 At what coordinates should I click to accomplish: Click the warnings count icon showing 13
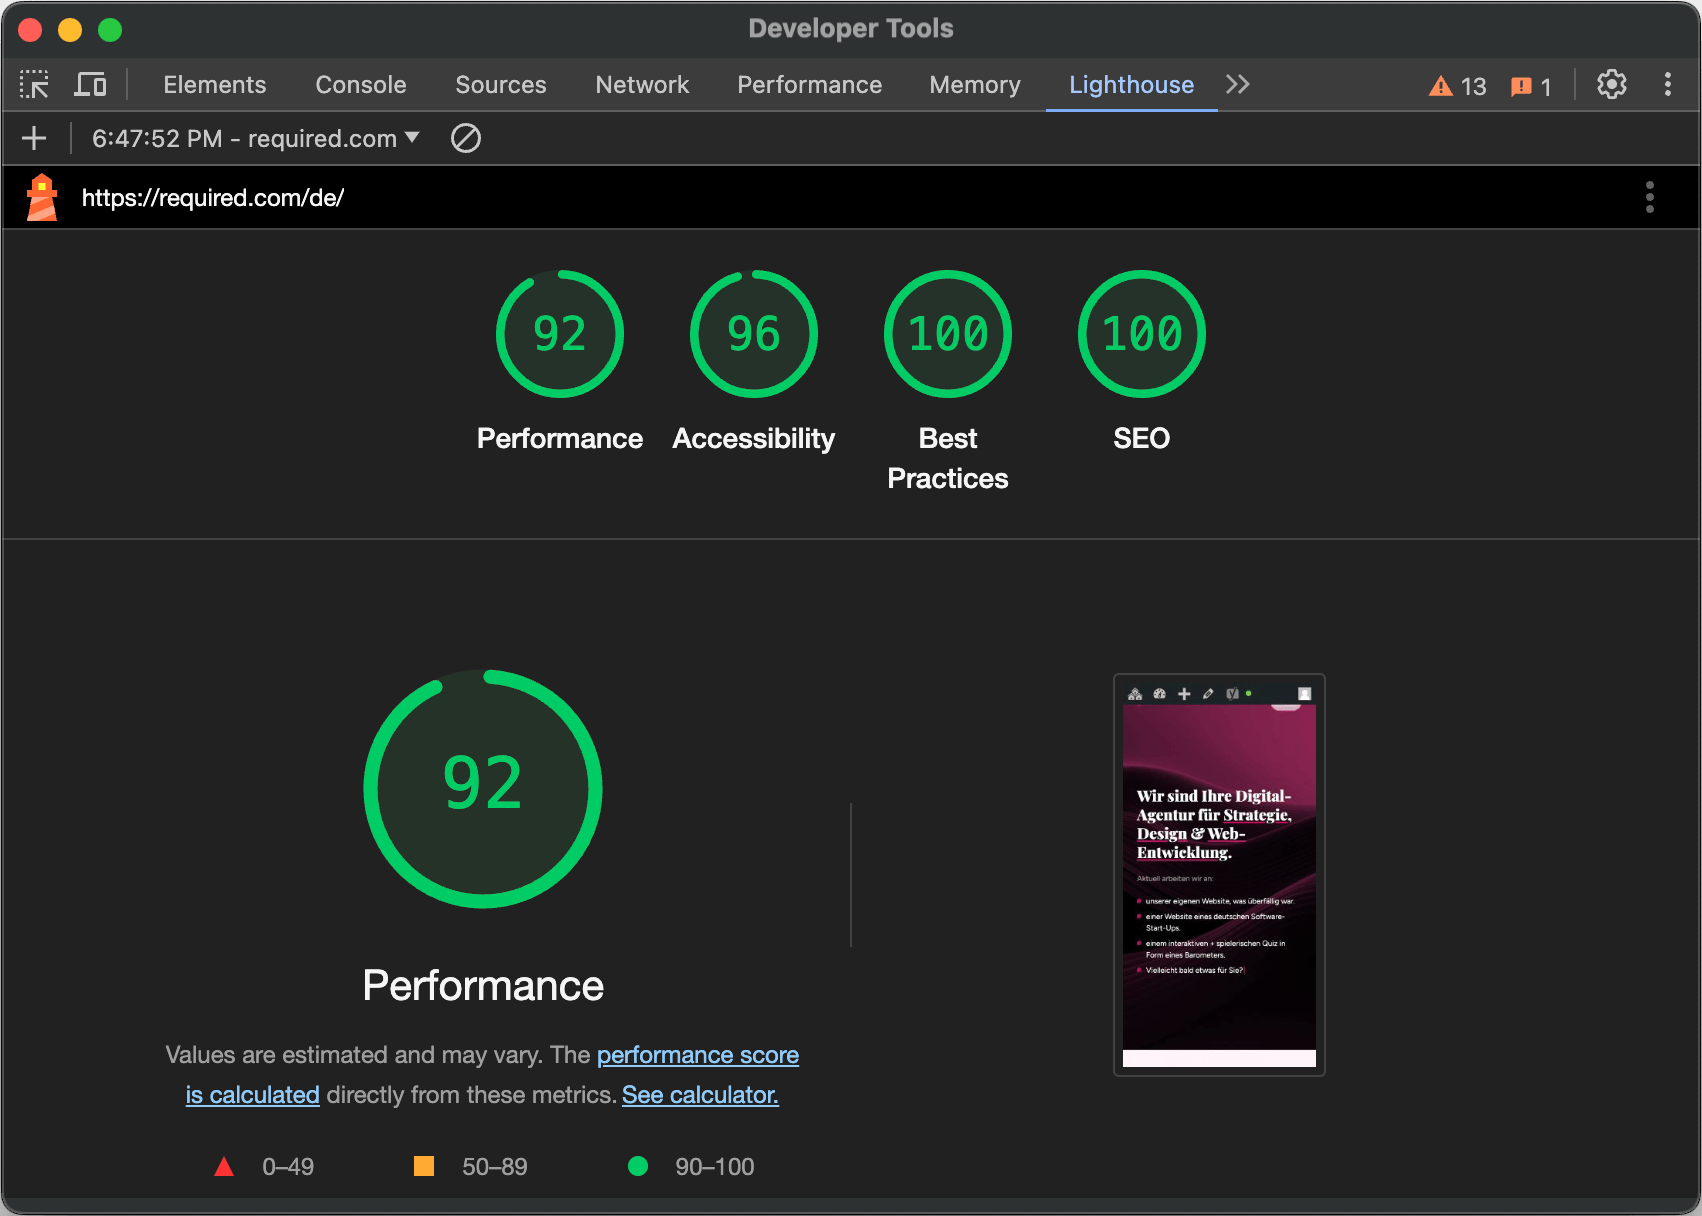click(x=1457, y=86)
